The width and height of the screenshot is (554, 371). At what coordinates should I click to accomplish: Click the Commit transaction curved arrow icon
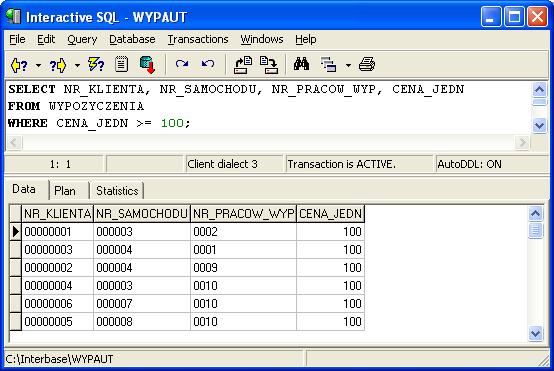tap(182, 64)
